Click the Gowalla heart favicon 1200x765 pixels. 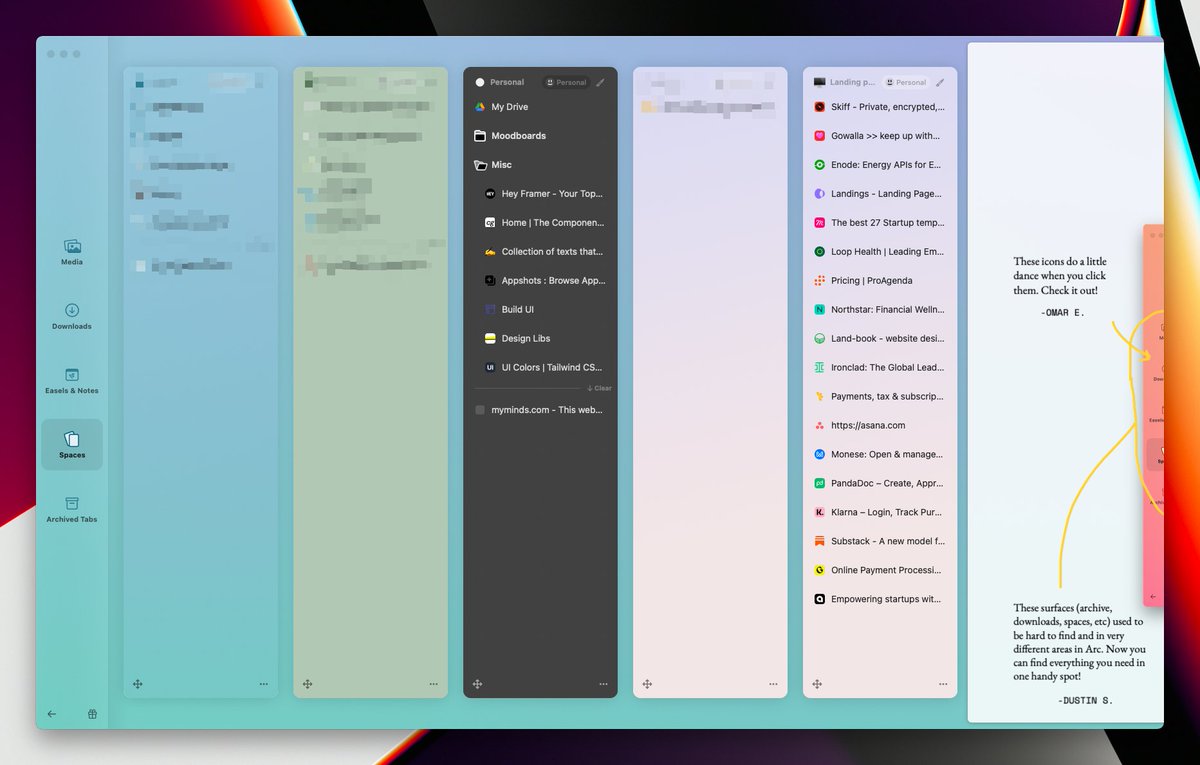tap(819, 136)
